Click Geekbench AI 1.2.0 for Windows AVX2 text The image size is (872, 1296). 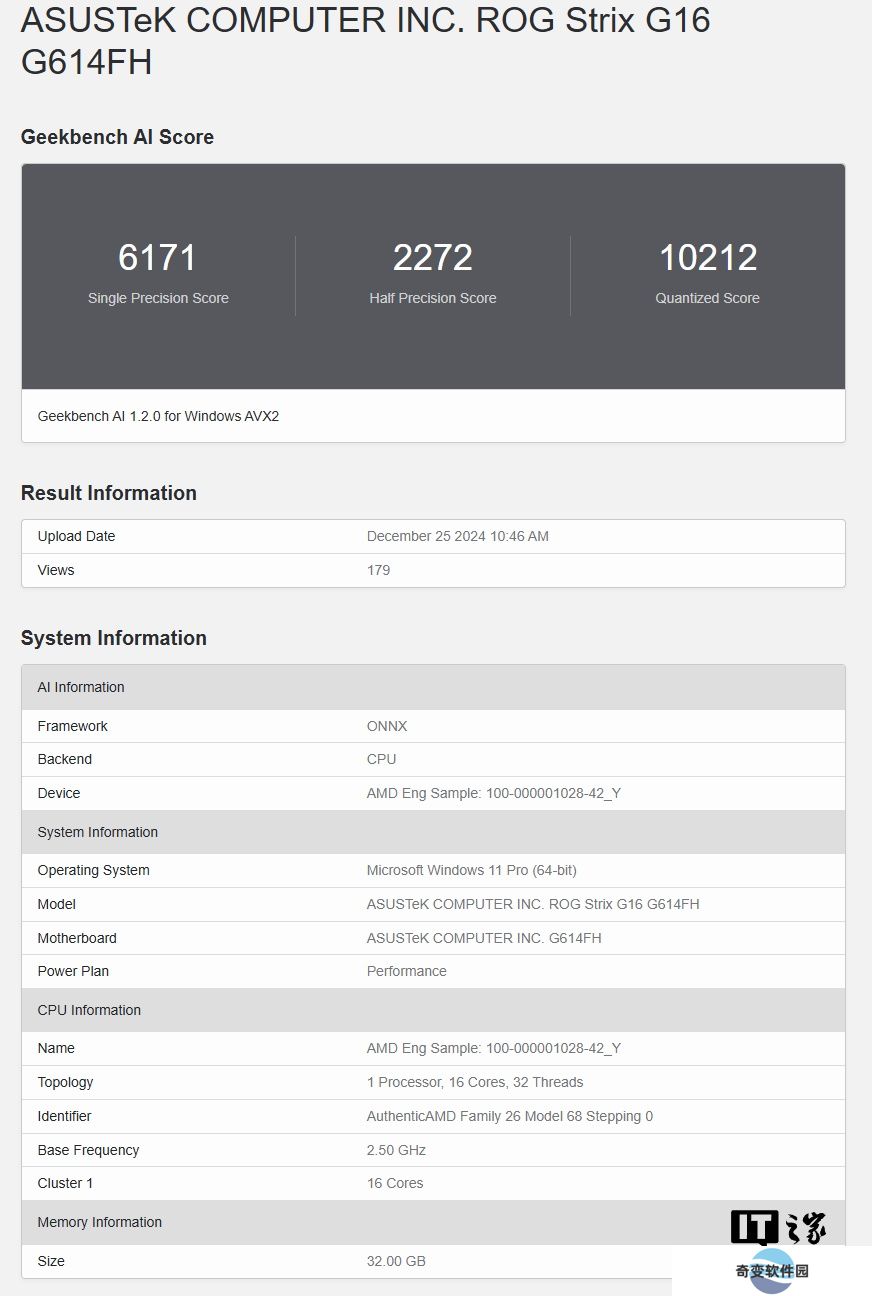pyautogui.click(x=158, y=416)
